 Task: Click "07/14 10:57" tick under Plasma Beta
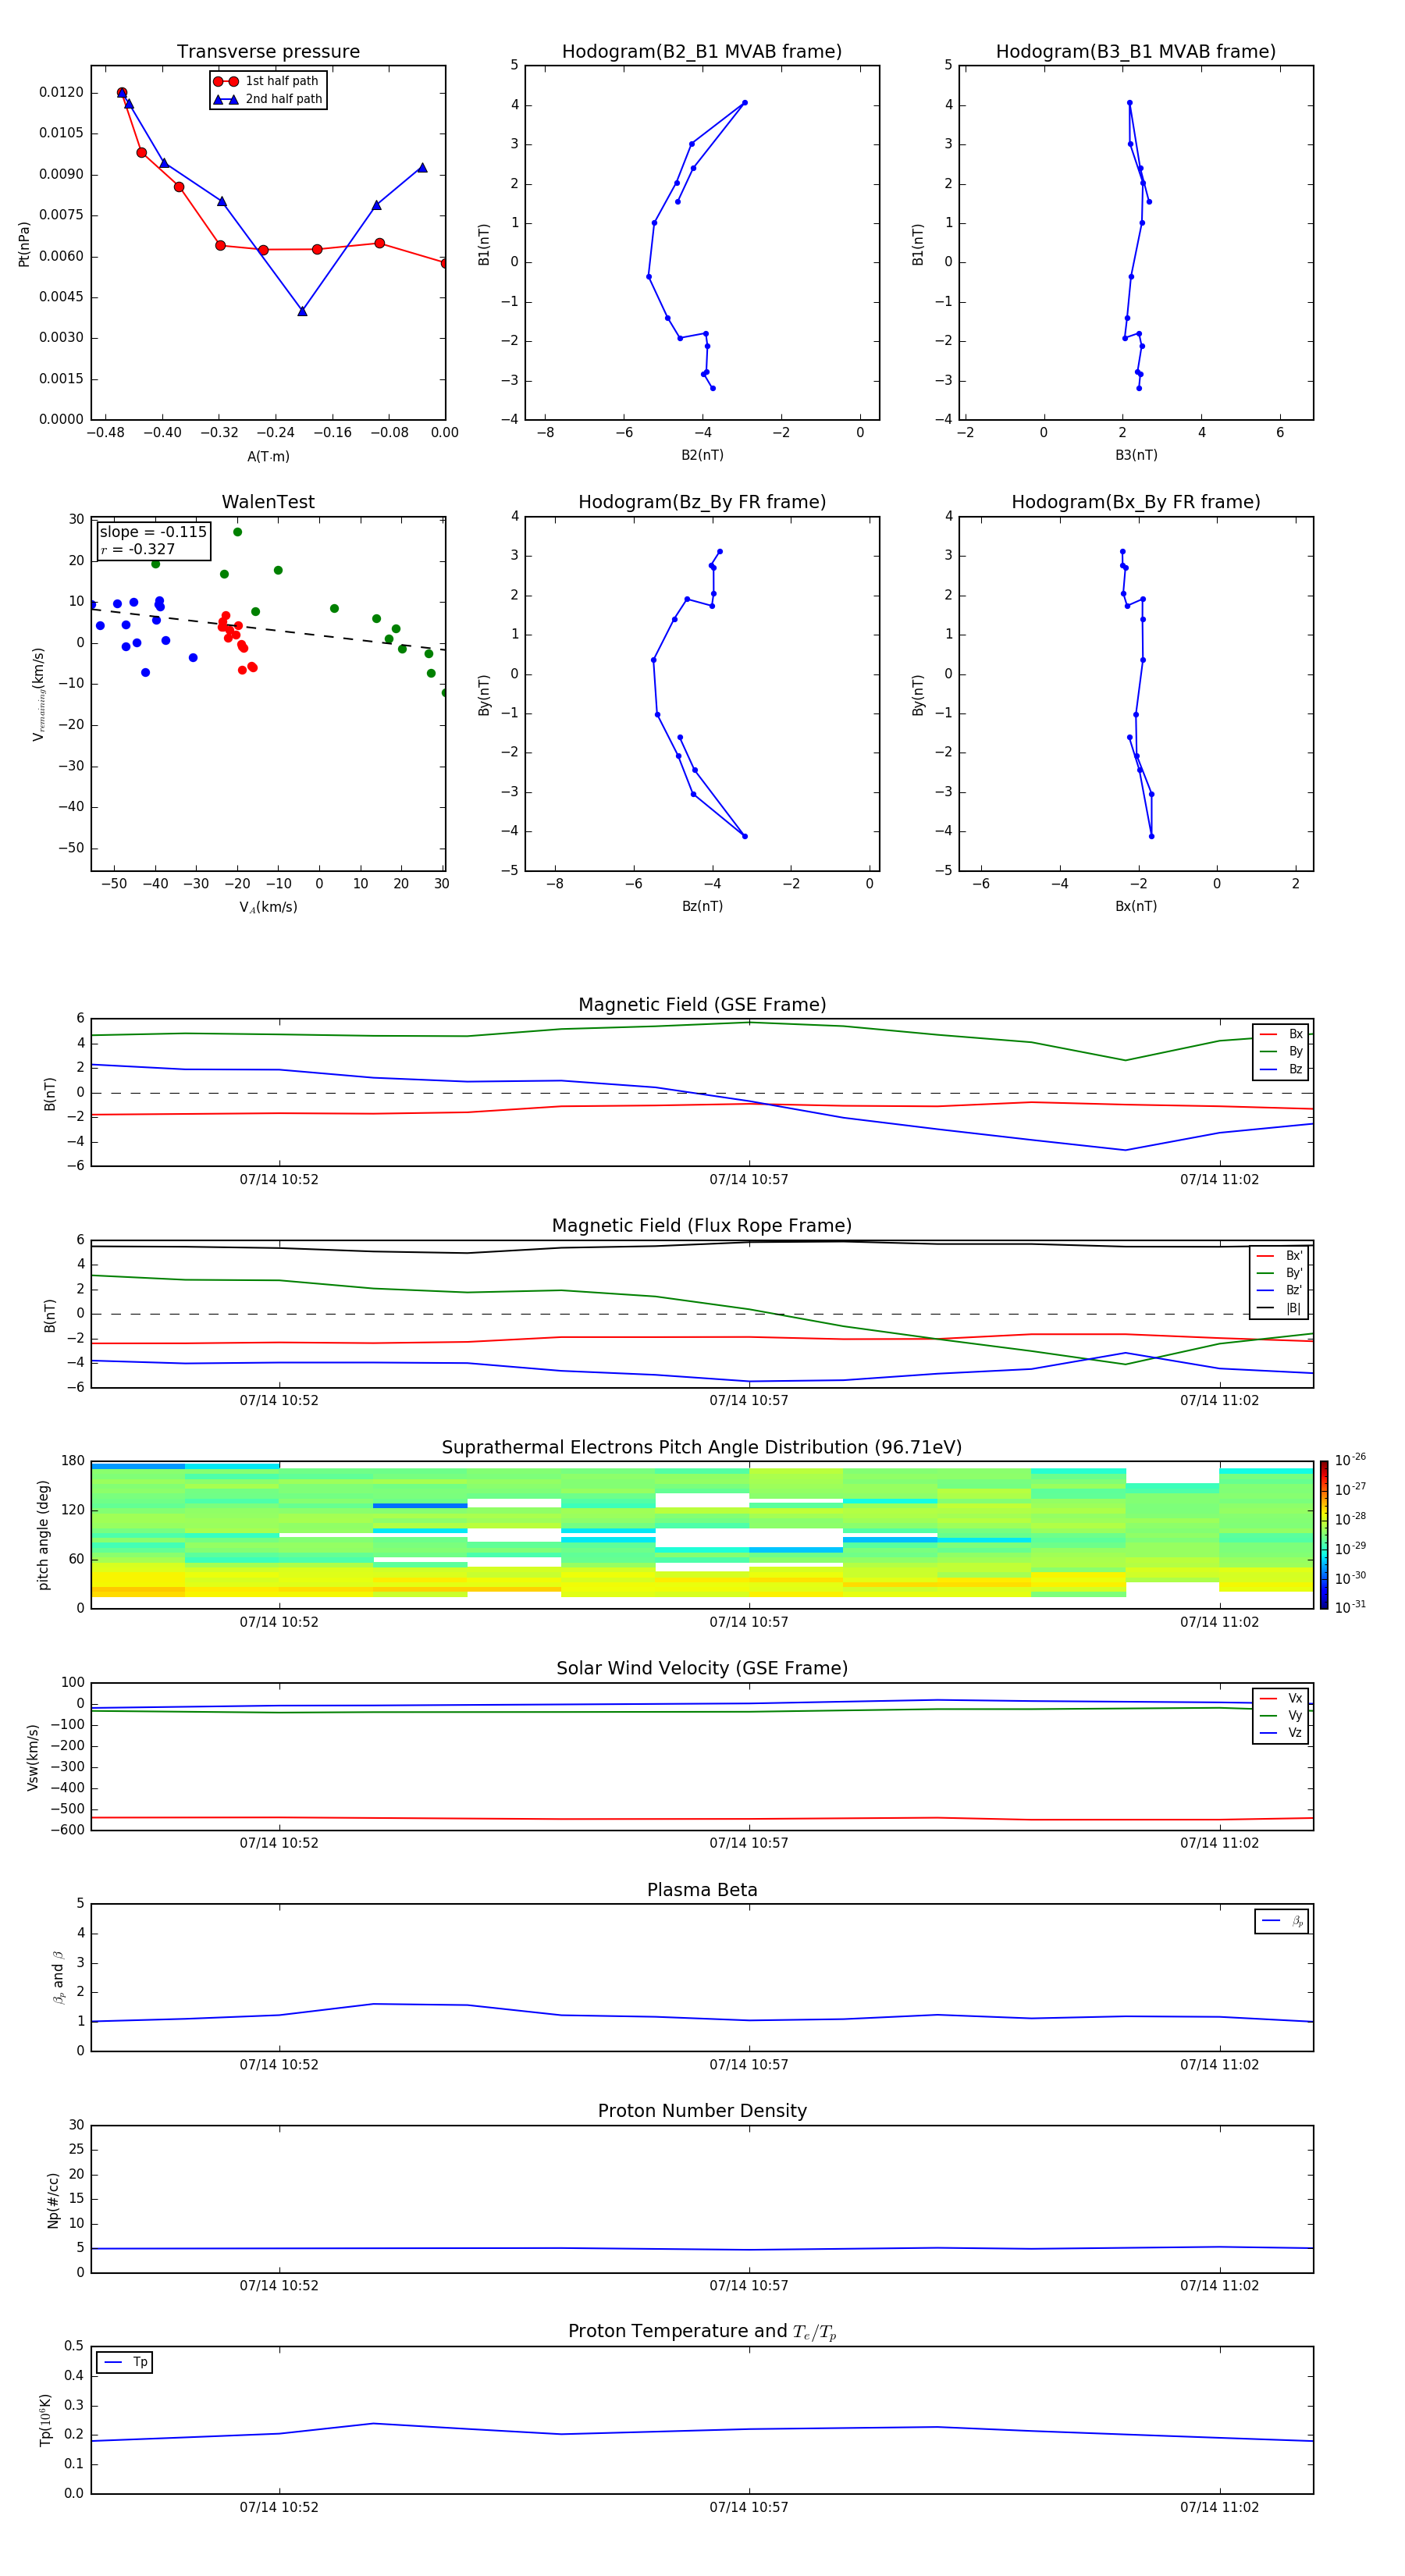(749, 2064)
